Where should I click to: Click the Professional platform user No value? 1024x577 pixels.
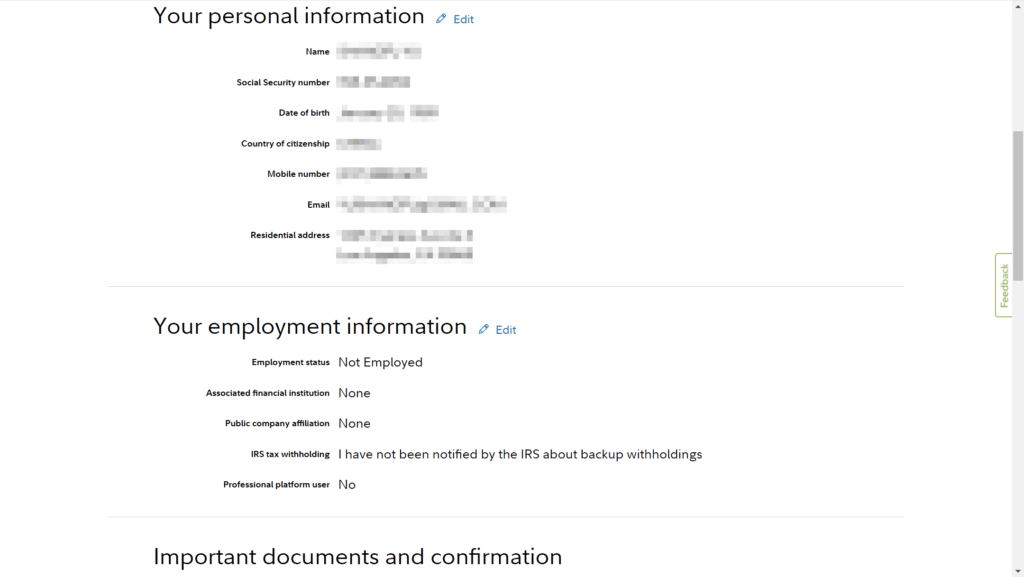pos(347,484)
